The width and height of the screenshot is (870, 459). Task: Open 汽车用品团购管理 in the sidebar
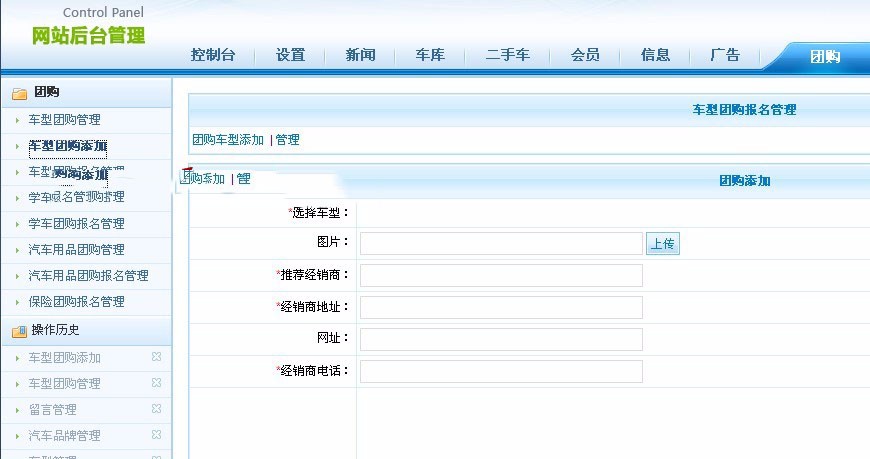pyautogui.click(x=77, y=250)
